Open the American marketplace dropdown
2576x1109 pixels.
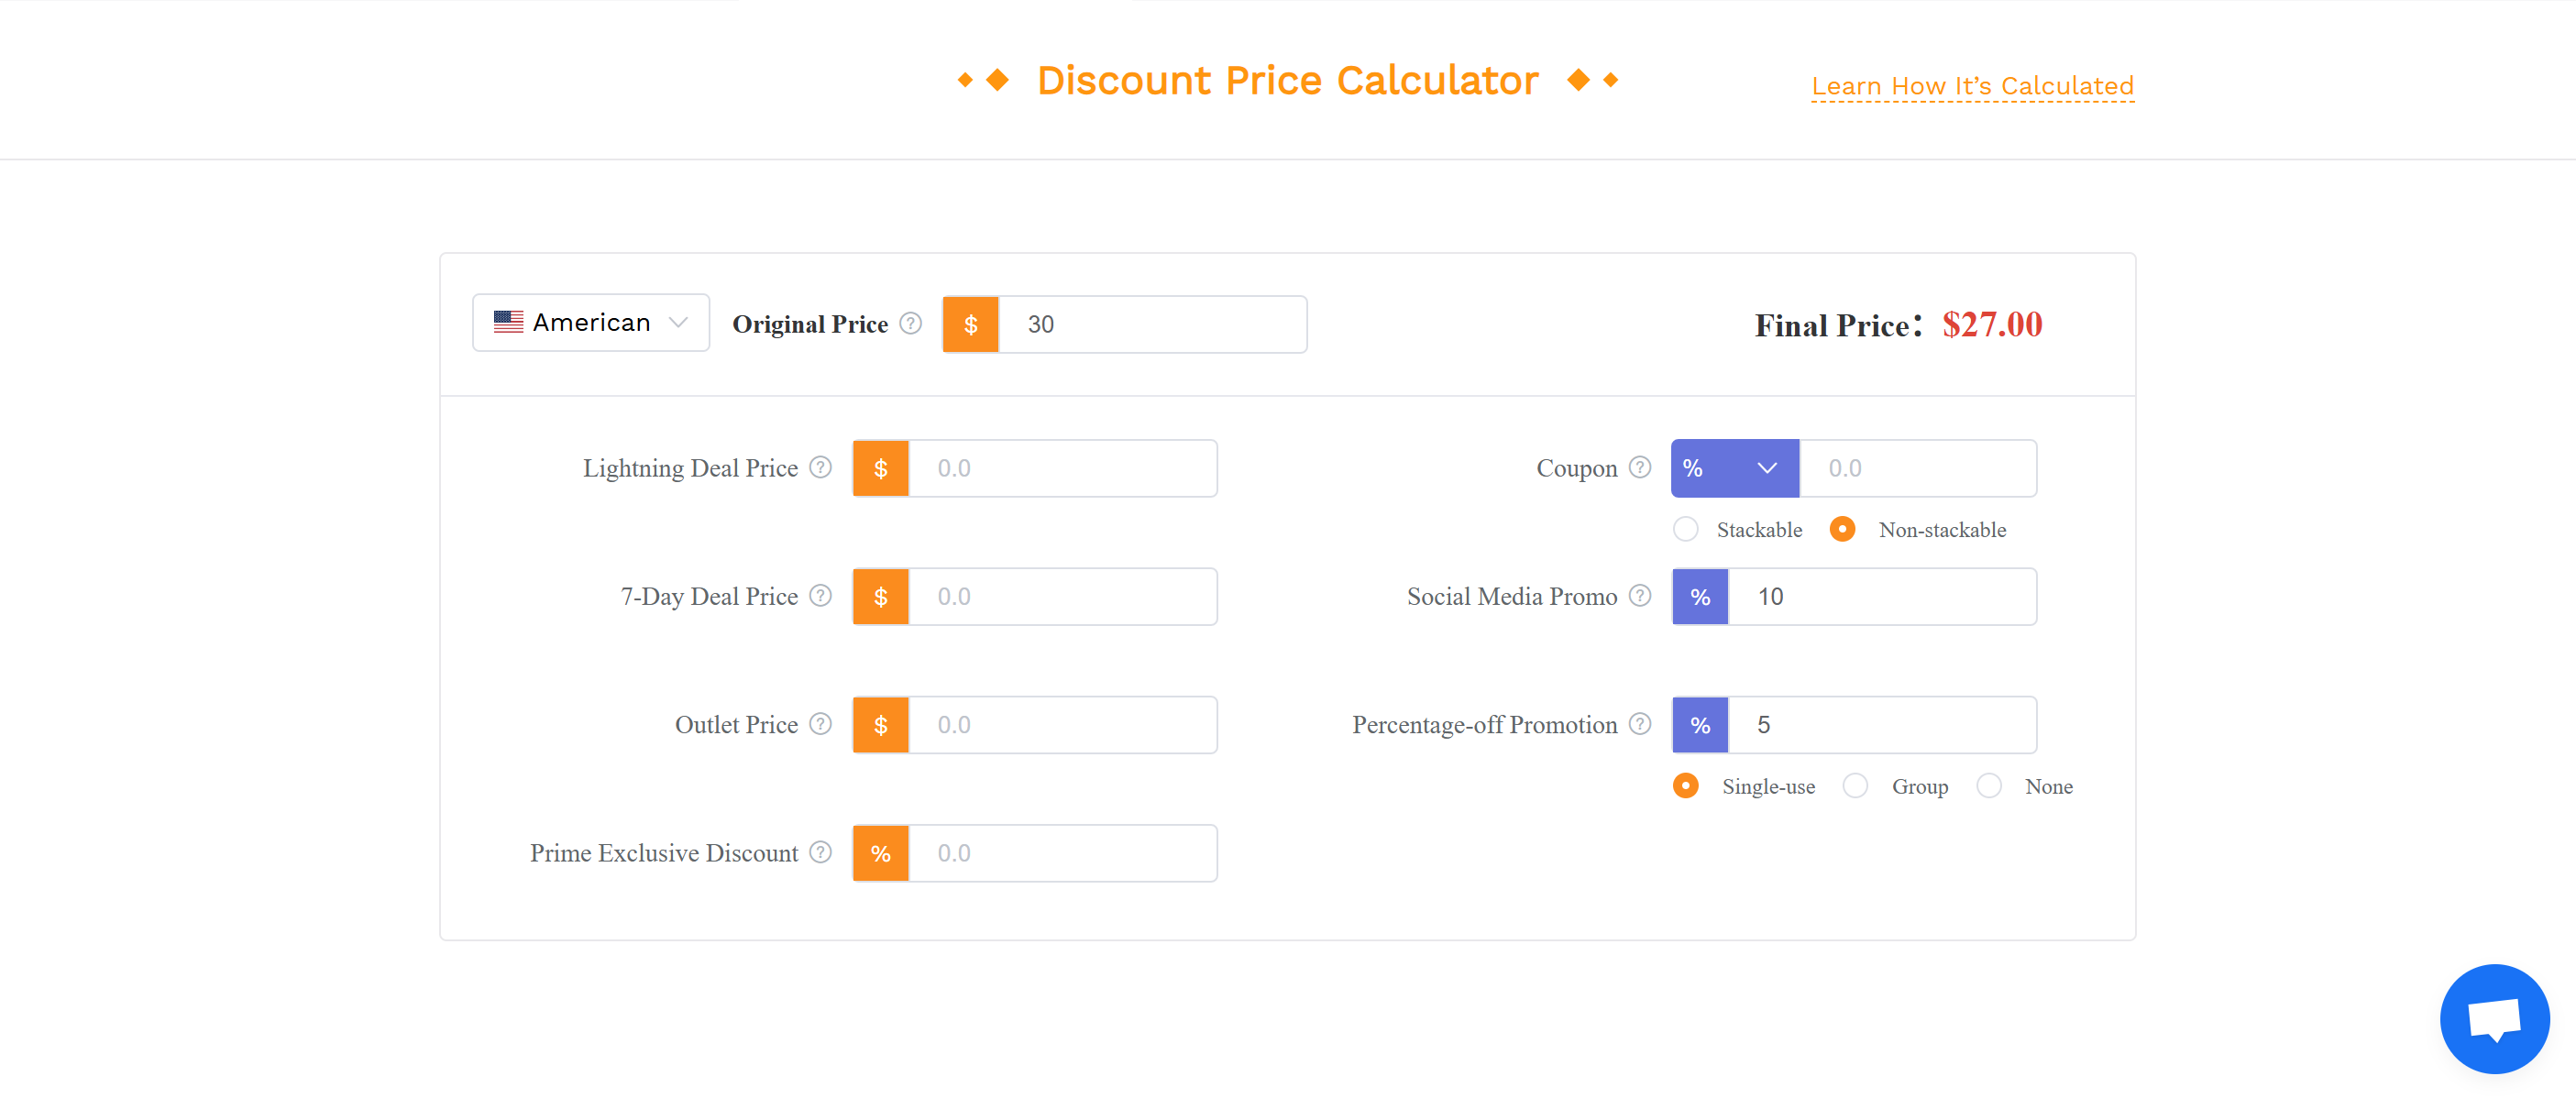pyautogui.click(x=591, y=322)
